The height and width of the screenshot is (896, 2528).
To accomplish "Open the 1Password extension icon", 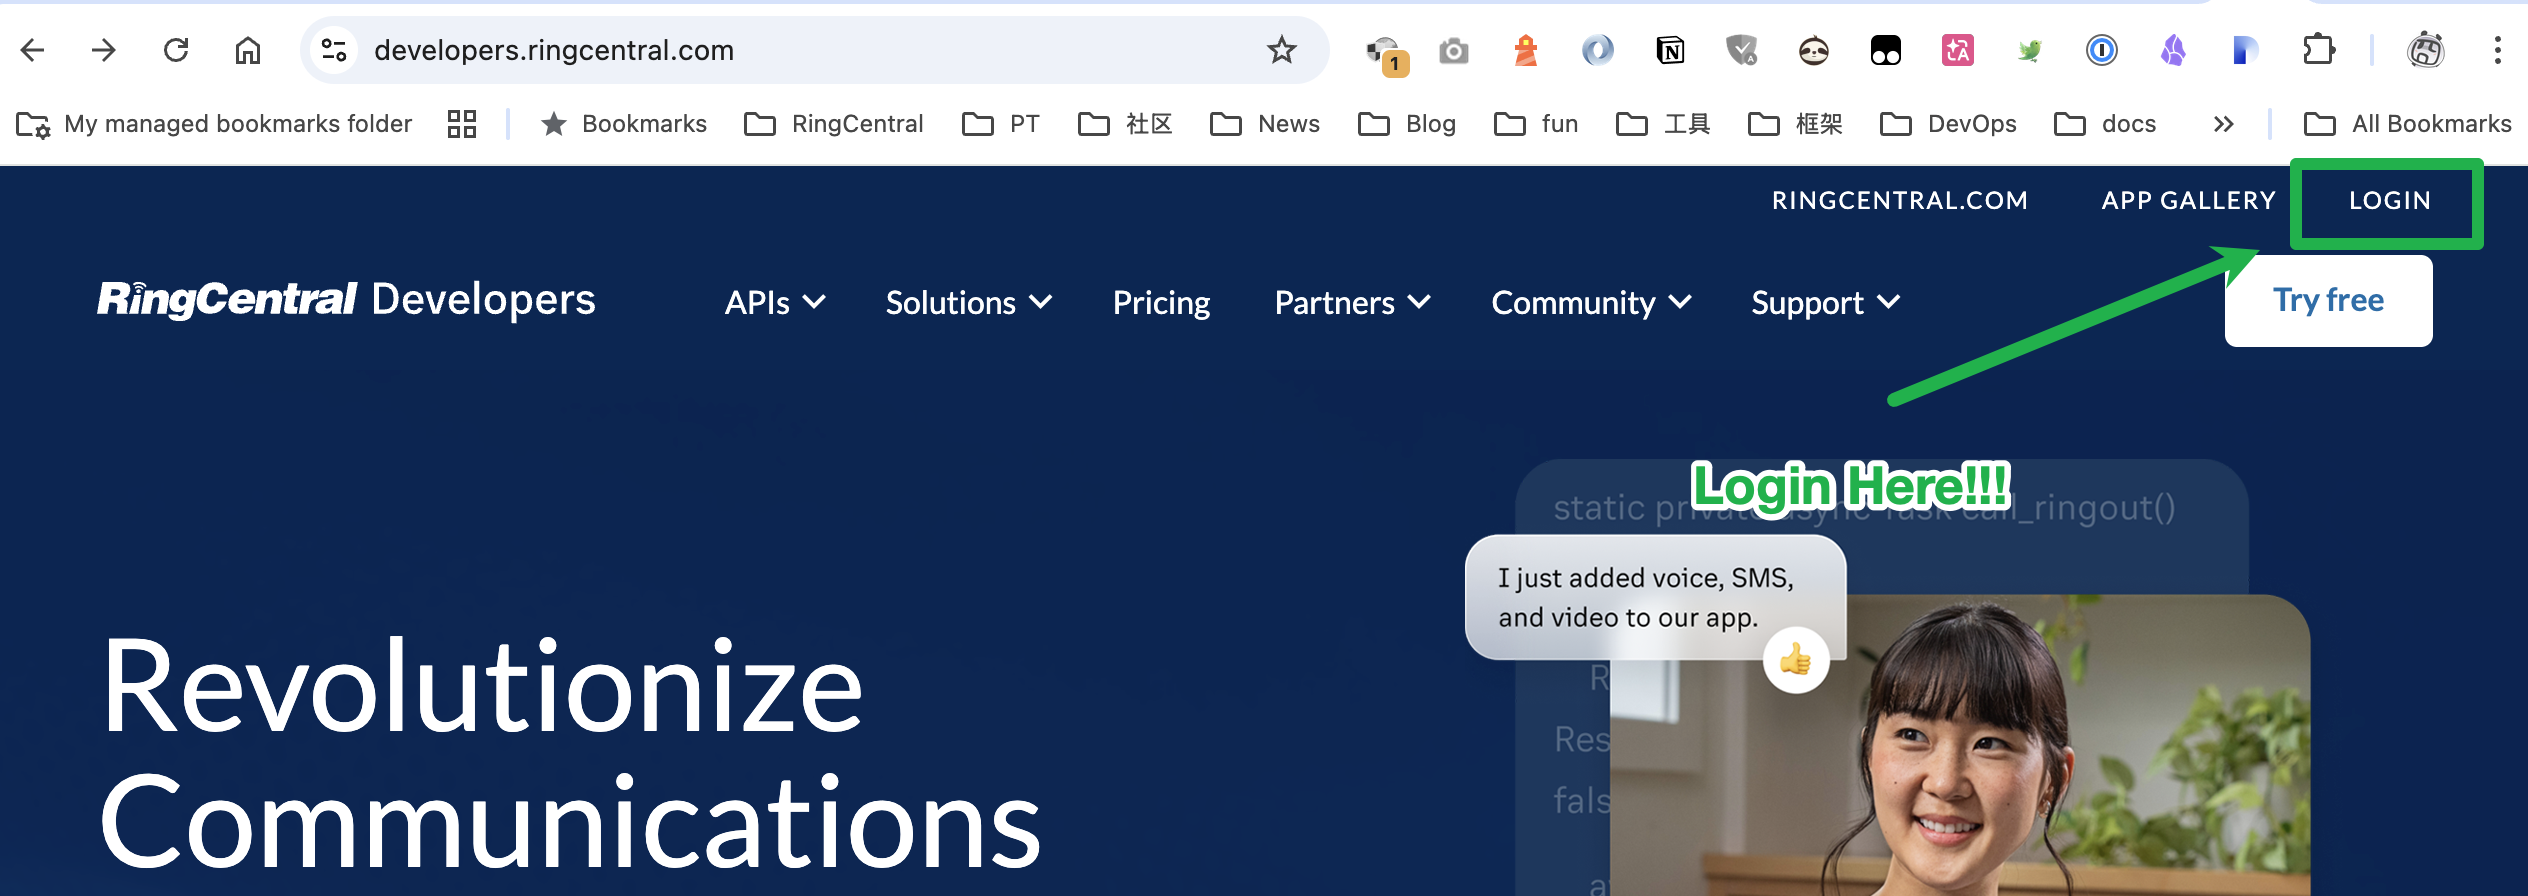I will [x=2102, y=50].
